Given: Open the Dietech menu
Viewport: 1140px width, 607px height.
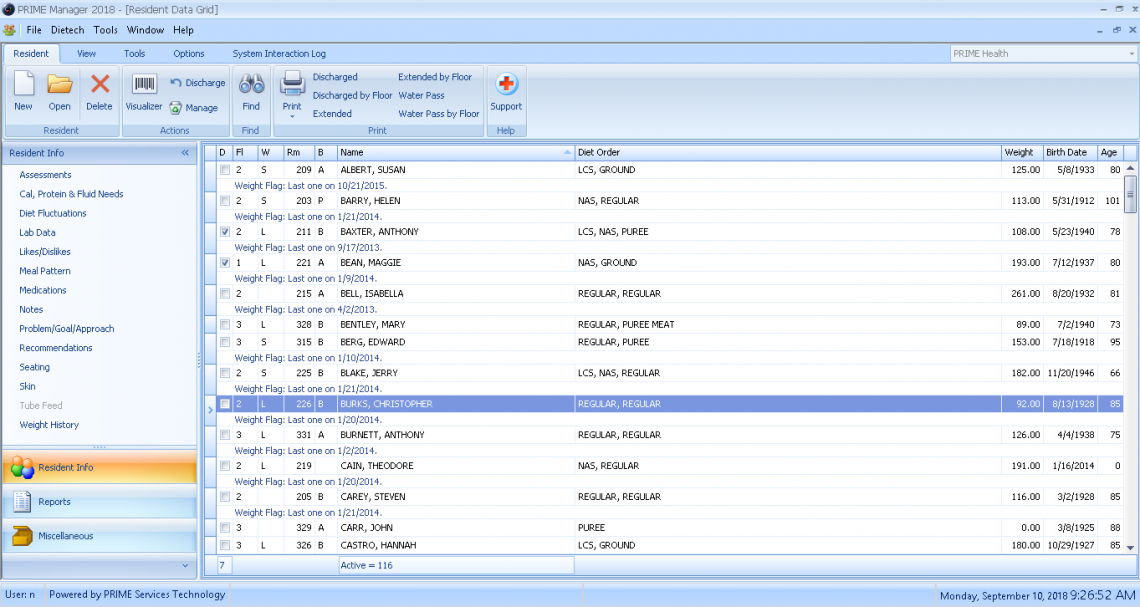Looking at the screenshot, I should click(67, 30).
